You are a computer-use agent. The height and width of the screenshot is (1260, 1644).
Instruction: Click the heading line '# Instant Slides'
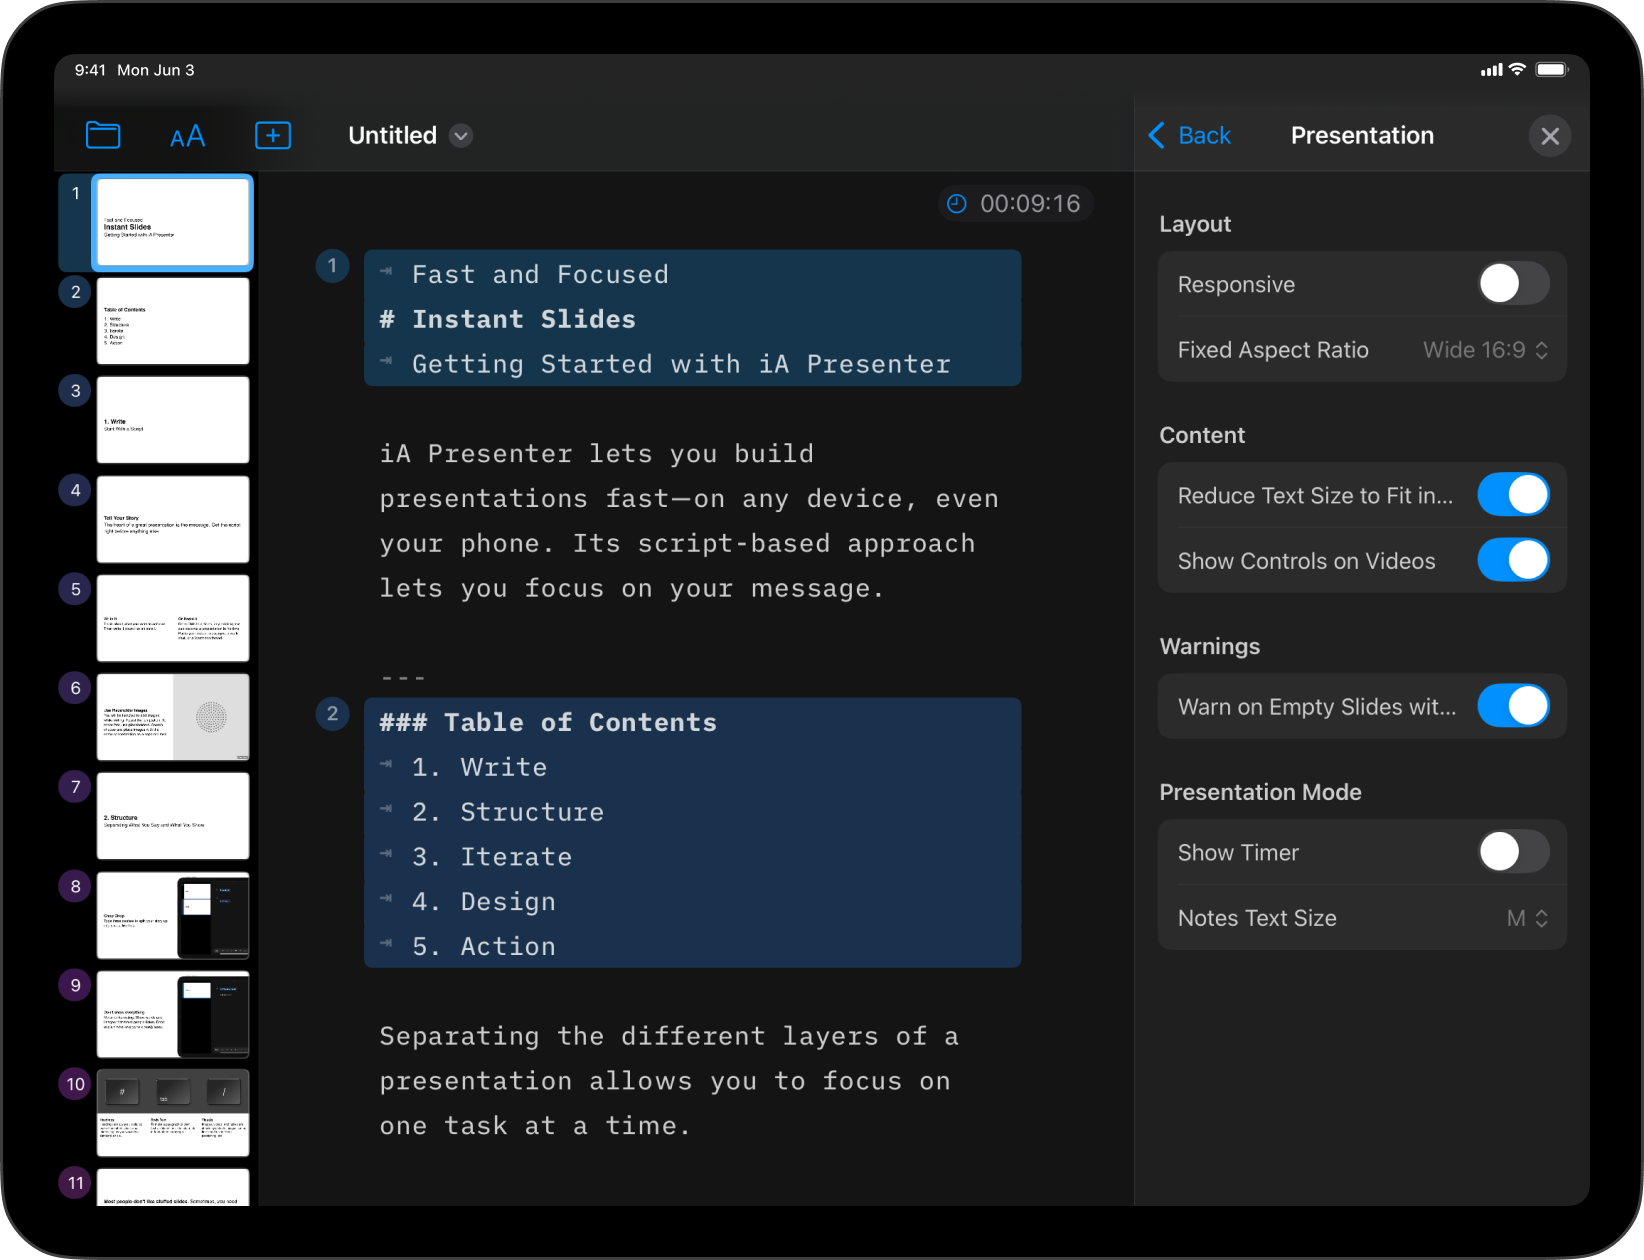click(x=507, y=319)
